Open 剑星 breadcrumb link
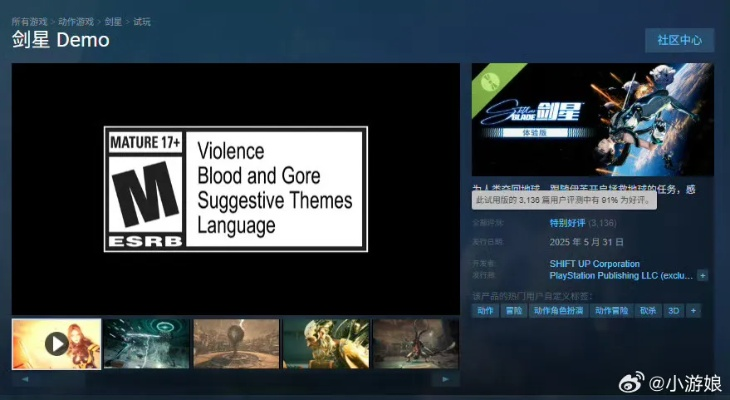The image size is (730, 400). pos(113,22)
